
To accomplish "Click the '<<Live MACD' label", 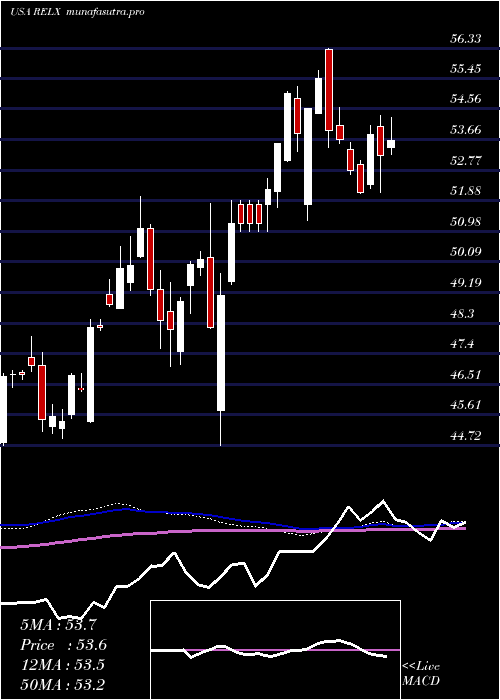I will click(x=421, y=674).
